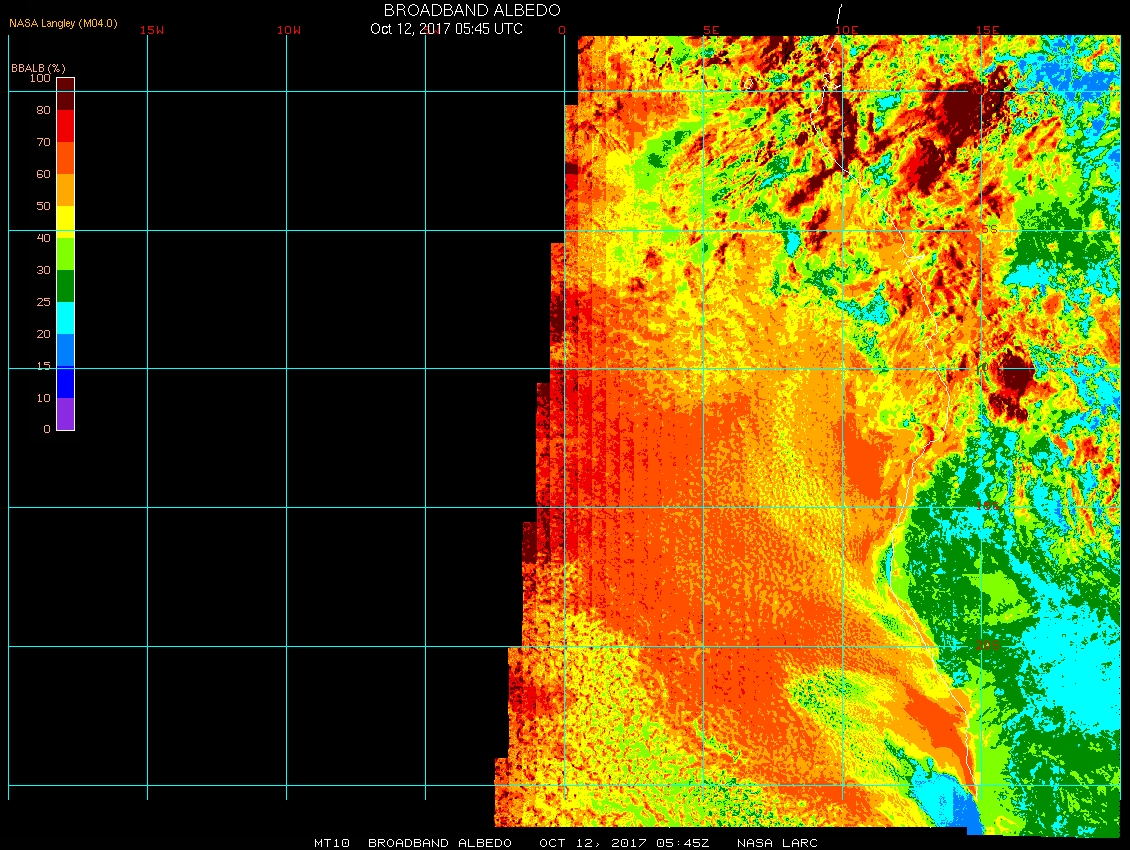The width and height of the screenshot is (1130, 850).
Task: Click the 15W longitude label
Action: (152, 30)
